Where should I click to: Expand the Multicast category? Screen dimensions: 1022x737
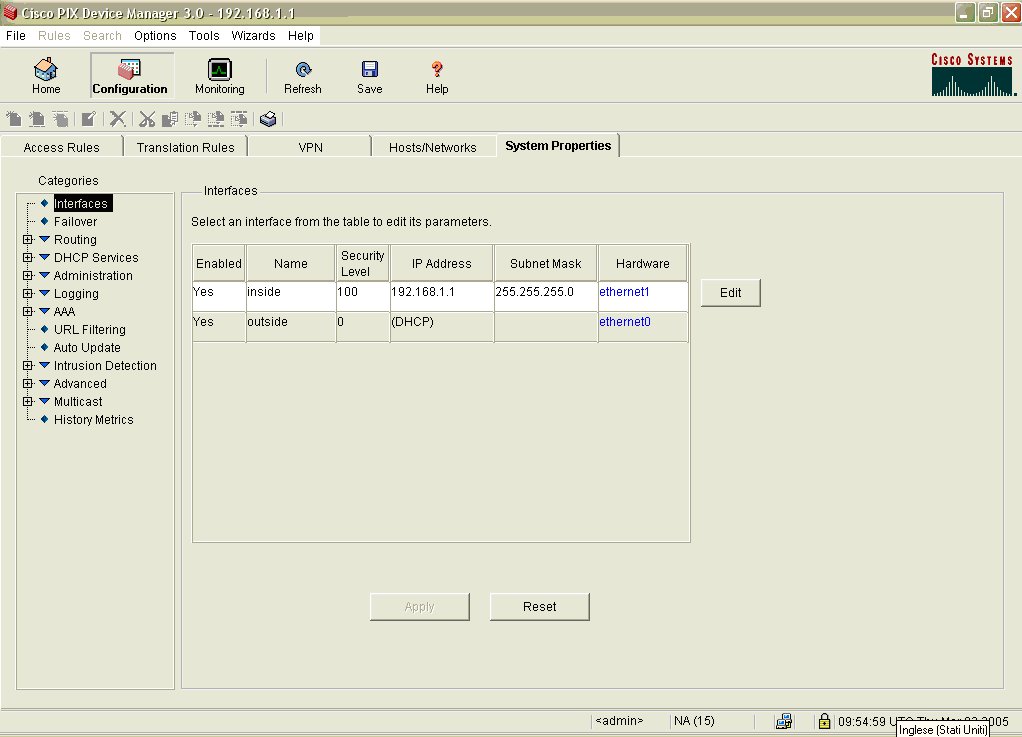point(28,401)
